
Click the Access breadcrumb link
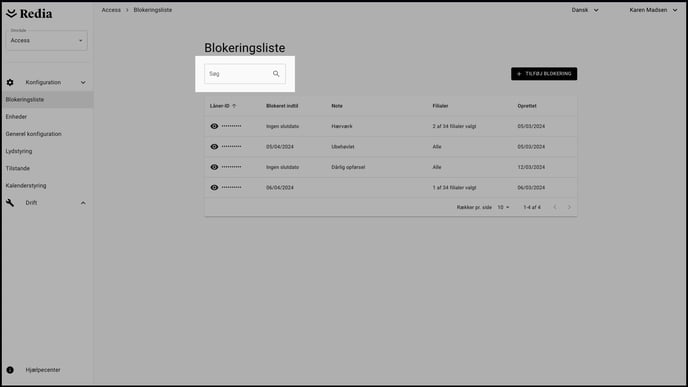coord(111,10)
